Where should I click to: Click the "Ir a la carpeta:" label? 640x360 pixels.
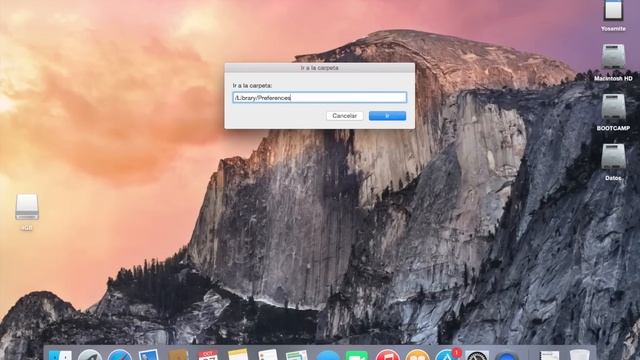pyautogui.click(x=252, y=86)
